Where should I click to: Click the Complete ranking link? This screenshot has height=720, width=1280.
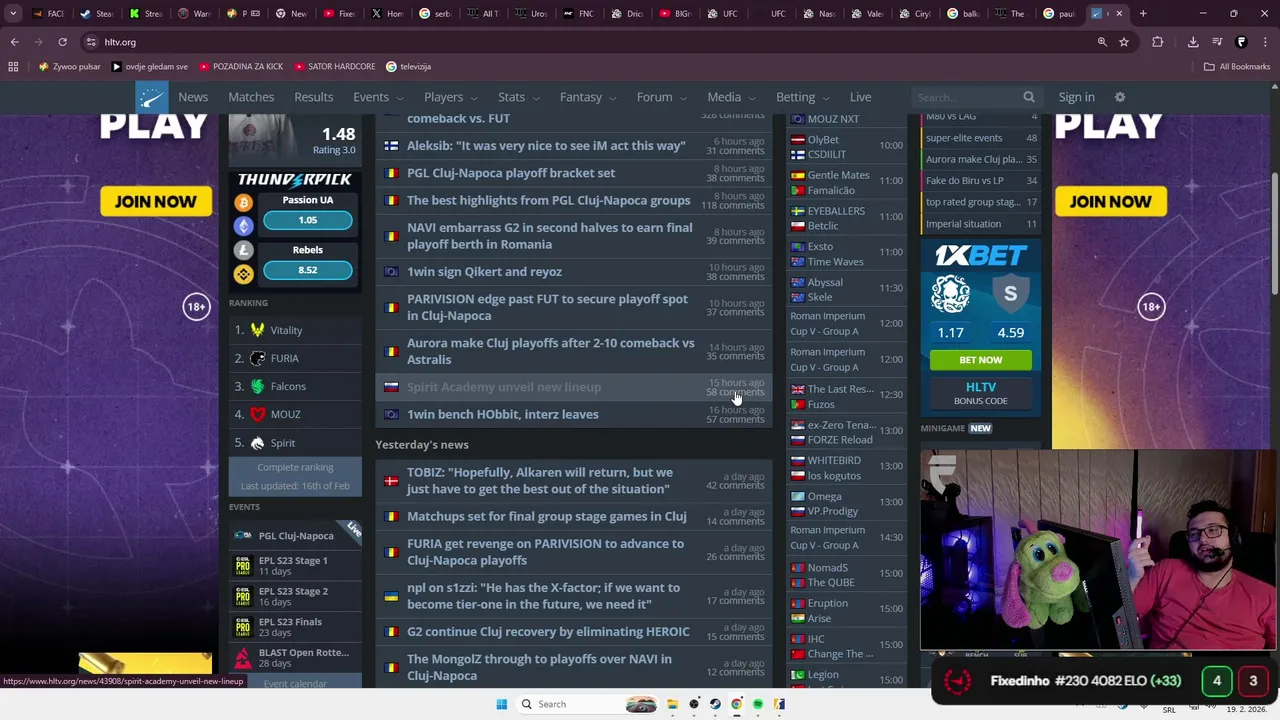[295, 467]
